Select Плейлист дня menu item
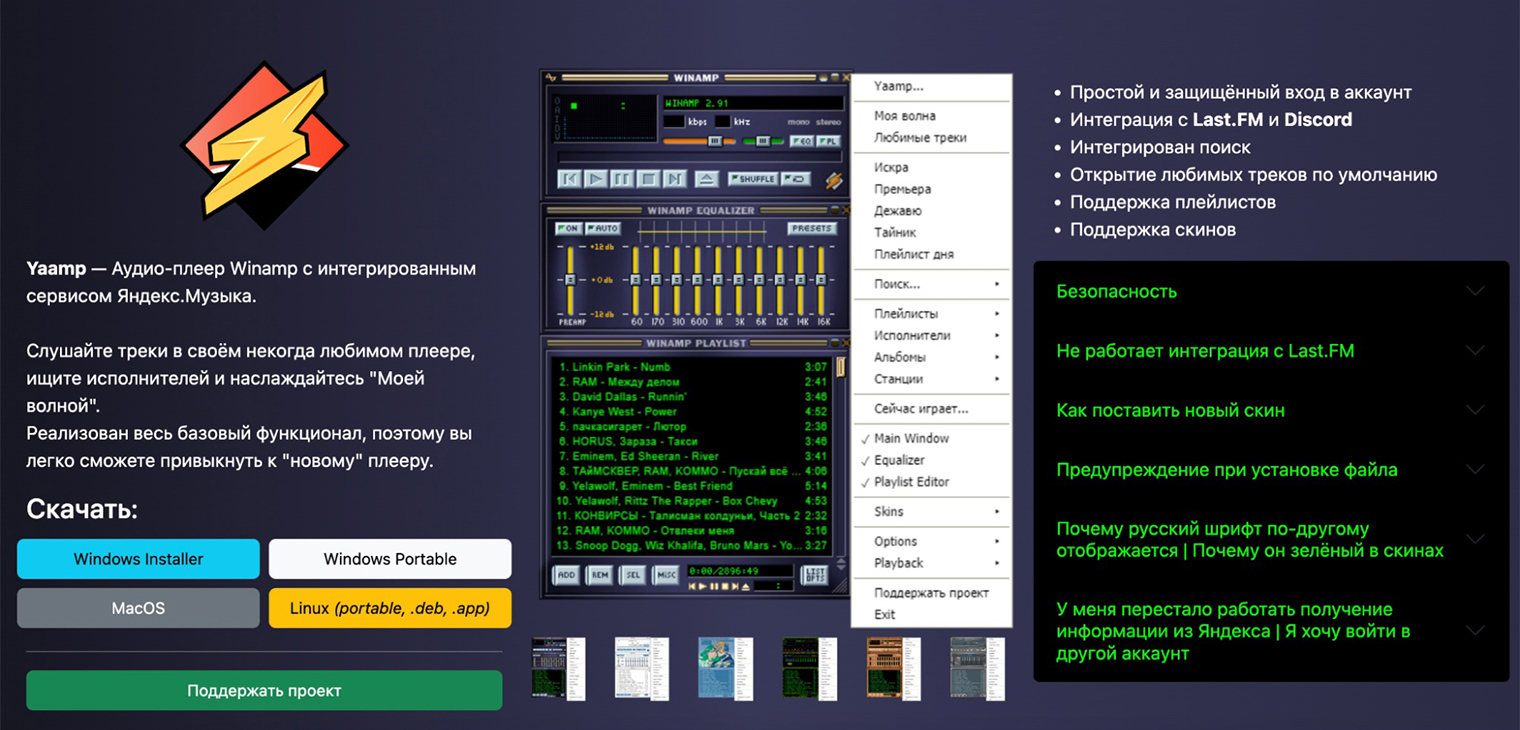Screen dimensions: 1520x730 [931, 254]
